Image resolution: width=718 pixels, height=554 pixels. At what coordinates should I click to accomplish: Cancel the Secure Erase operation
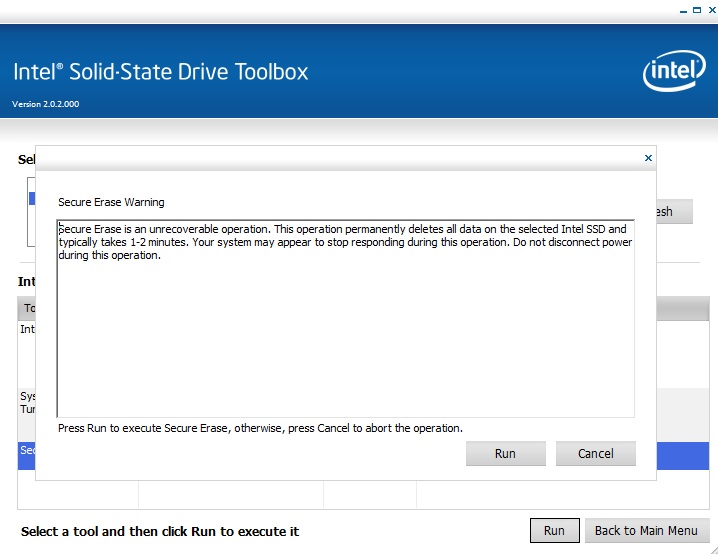click(x=595, y=453)
